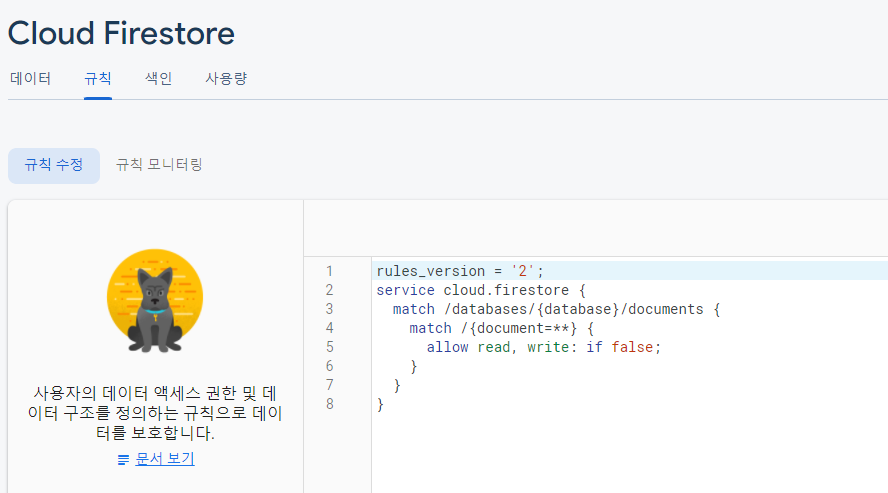Click the match /databases/{database}/documents line
This screenshot has width=888, height=493.
[x=556, y=310]
